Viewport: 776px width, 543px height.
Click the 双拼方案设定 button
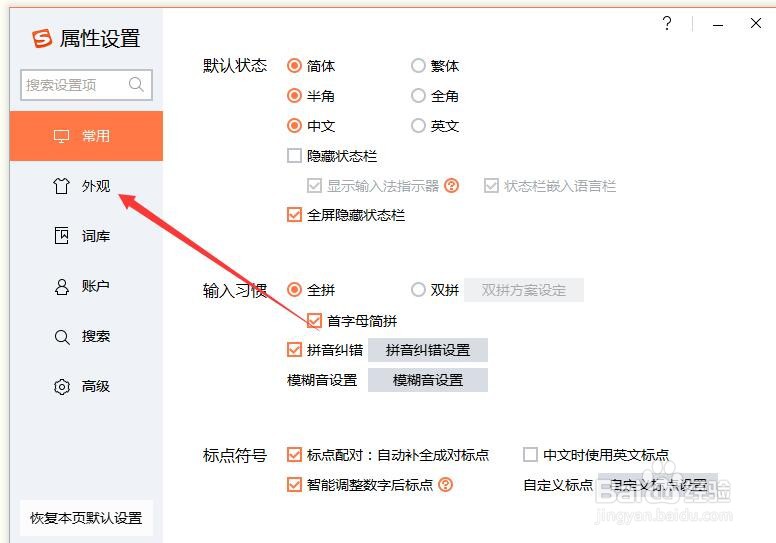[x=524, y=290]
